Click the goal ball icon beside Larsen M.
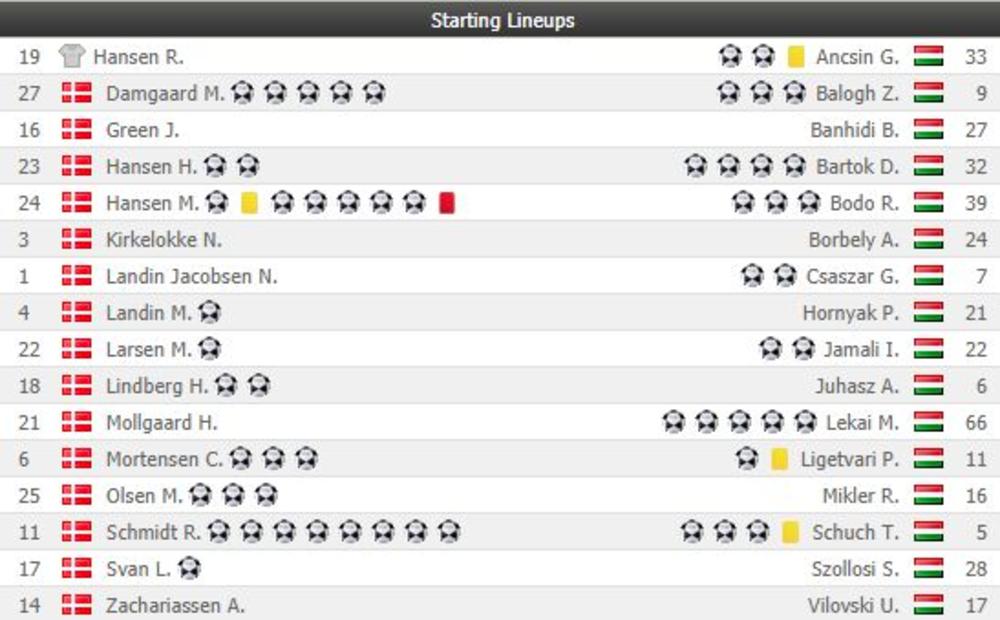The width and height of the screenshot is (1000, 620). coord(209,349)
